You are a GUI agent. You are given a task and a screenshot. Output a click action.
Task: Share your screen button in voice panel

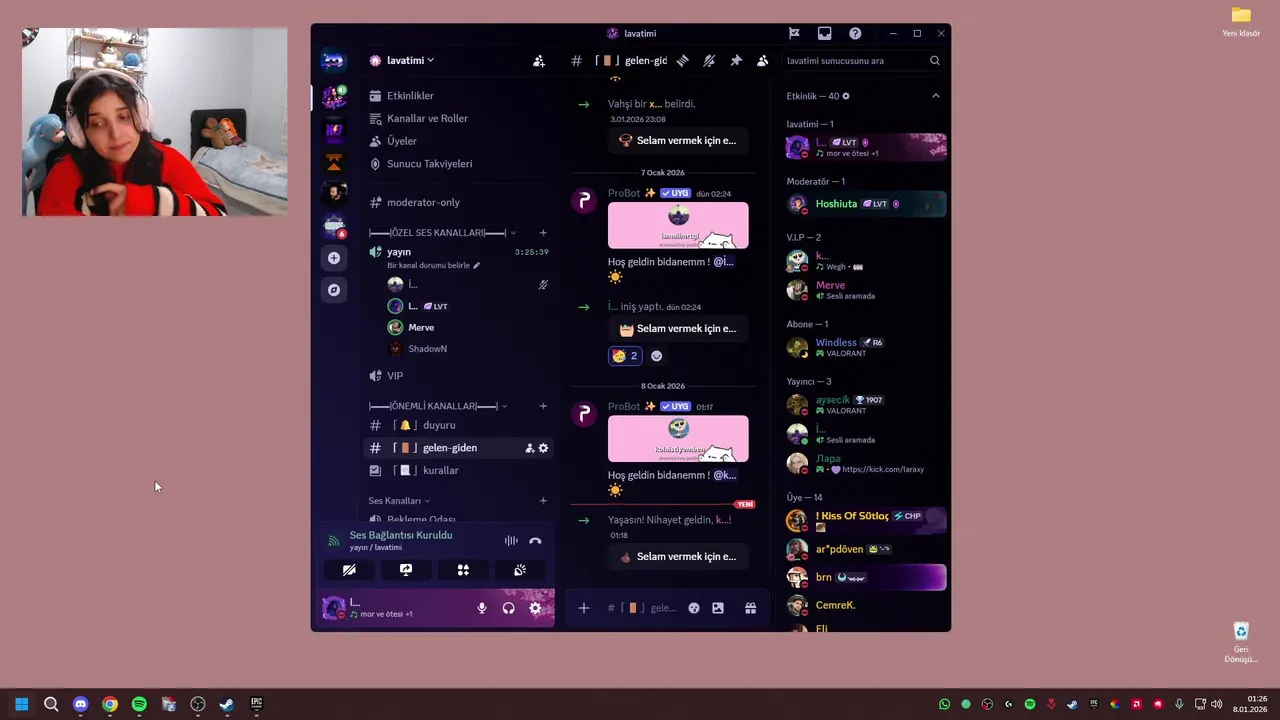point(406,570)
